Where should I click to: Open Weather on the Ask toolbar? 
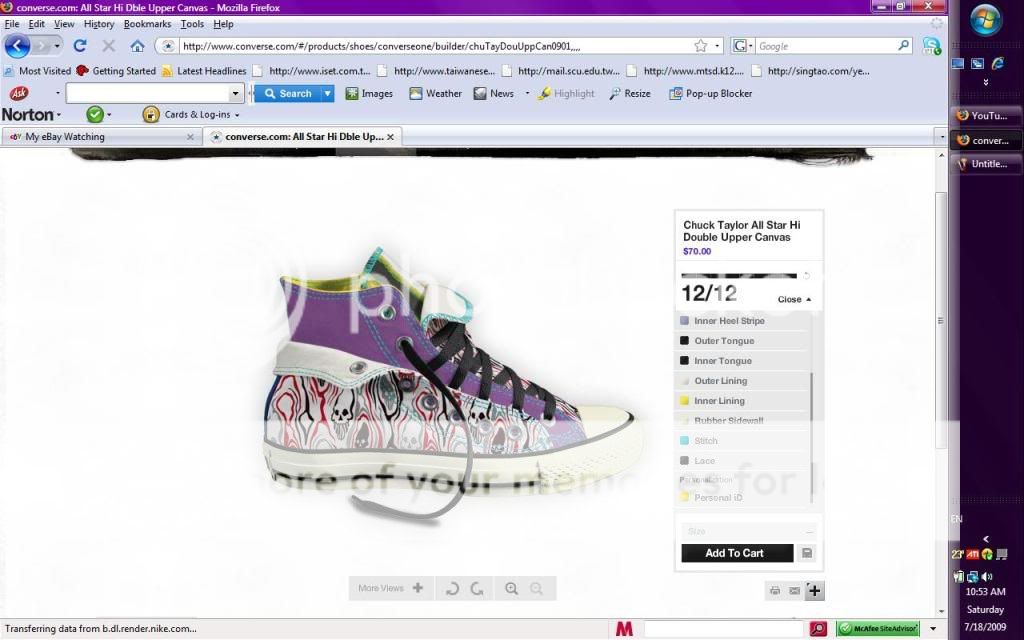[x=436, y=93]
